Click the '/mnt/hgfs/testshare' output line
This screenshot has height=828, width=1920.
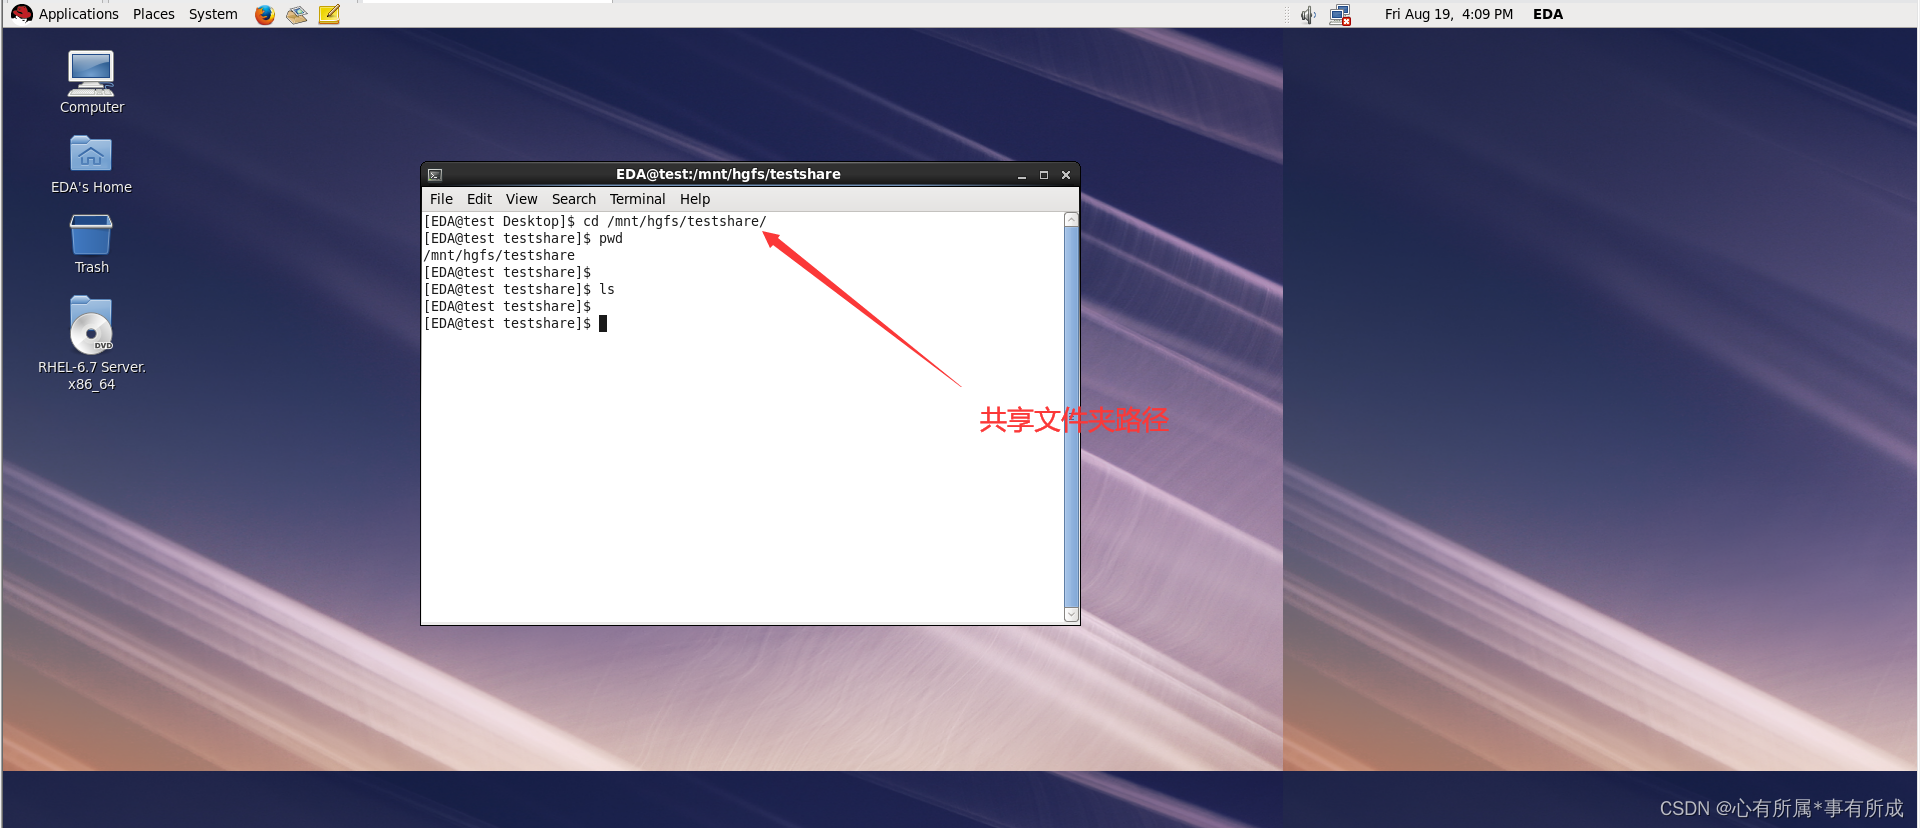499,255
